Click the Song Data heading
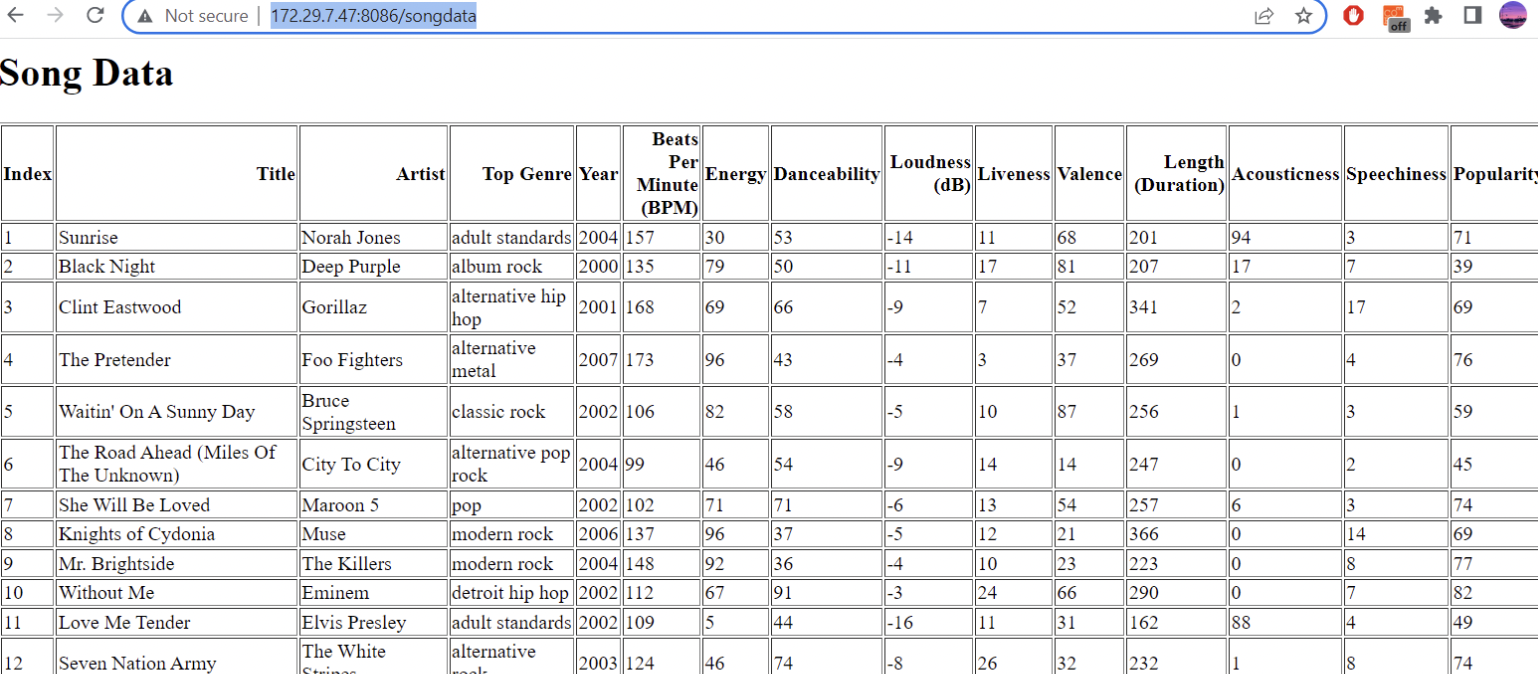The width and height of the screenshot is (1538, 674). [87, 73]
